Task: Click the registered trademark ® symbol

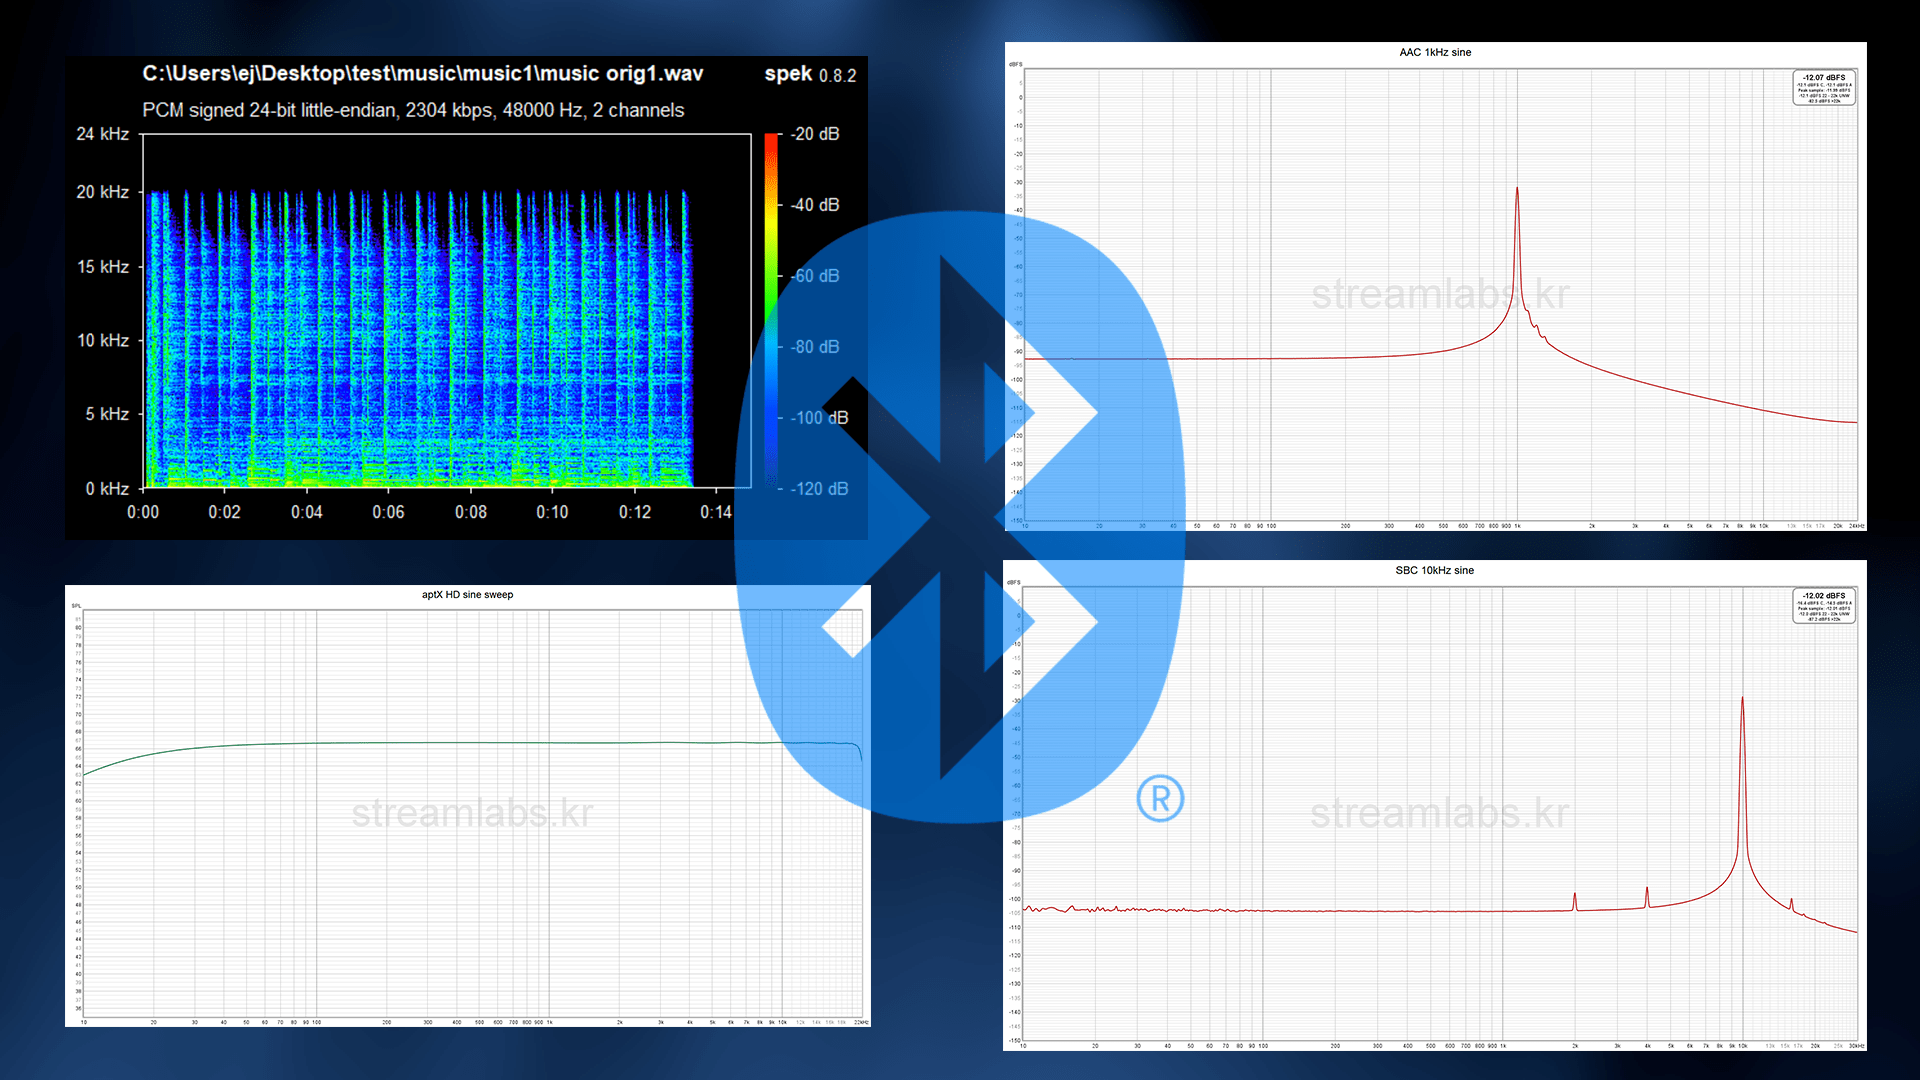Action: 1160,798
